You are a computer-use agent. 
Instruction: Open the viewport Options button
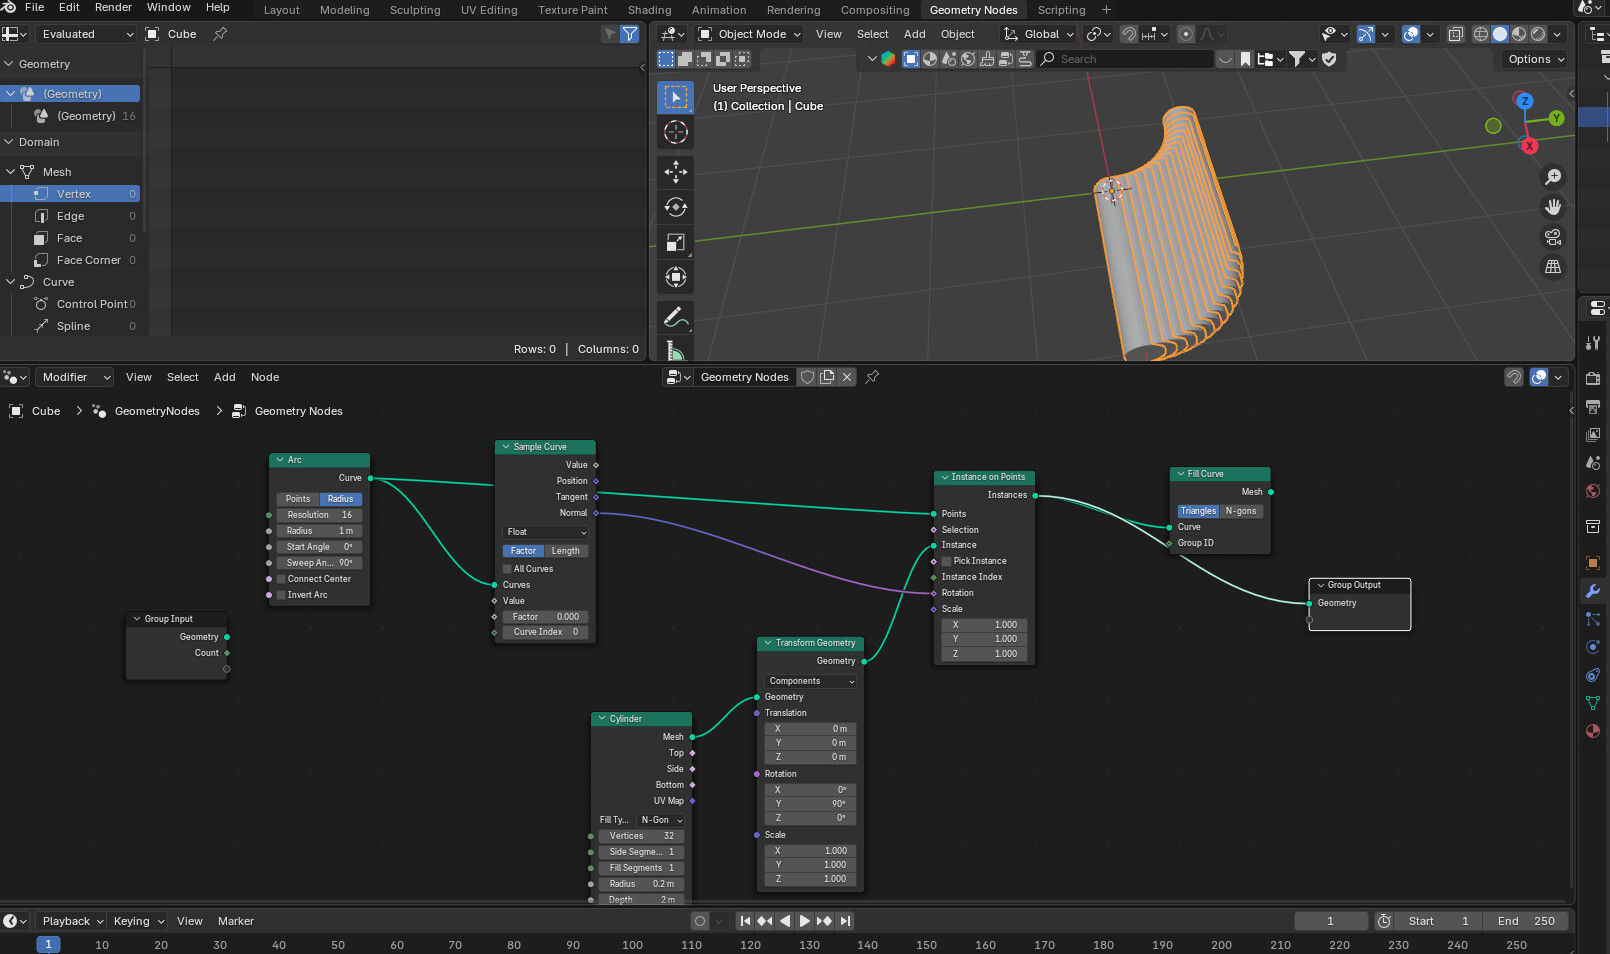[x=1535, y=59]
